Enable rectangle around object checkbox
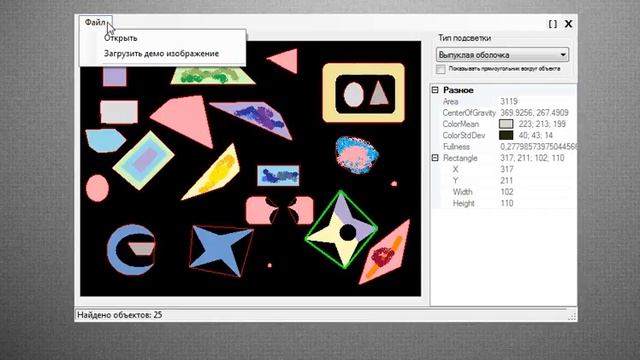Screen dimensions: 640x360 pos(440,69)
